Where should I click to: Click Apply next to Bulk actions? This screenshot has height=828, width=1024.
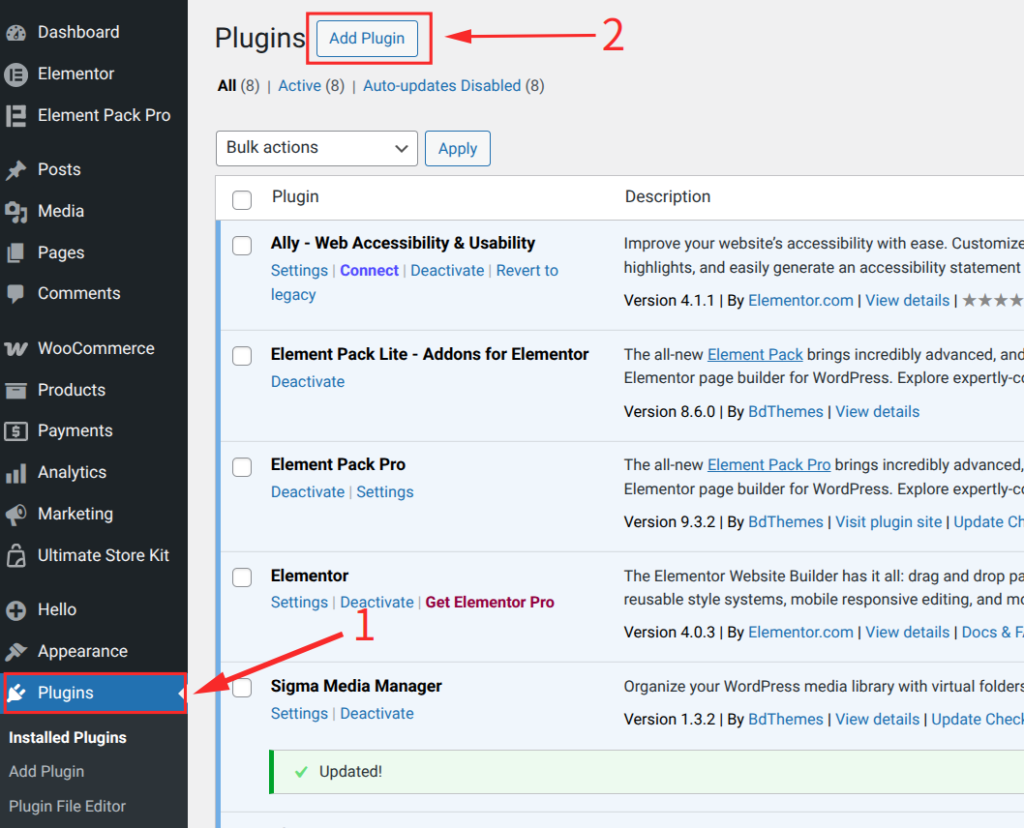coord(457,148)
